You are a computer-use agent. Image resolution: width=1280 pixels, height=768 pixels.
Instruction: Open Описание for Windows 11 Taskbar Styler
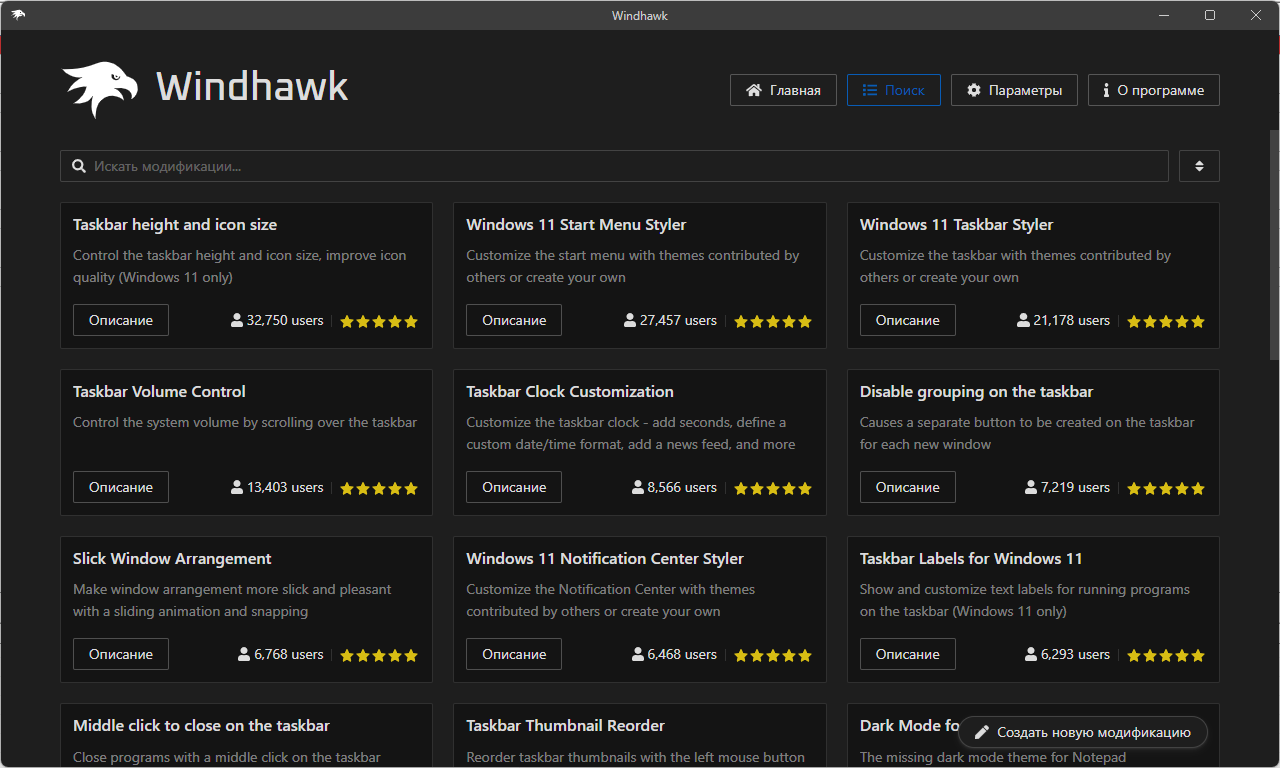(908, 320)
